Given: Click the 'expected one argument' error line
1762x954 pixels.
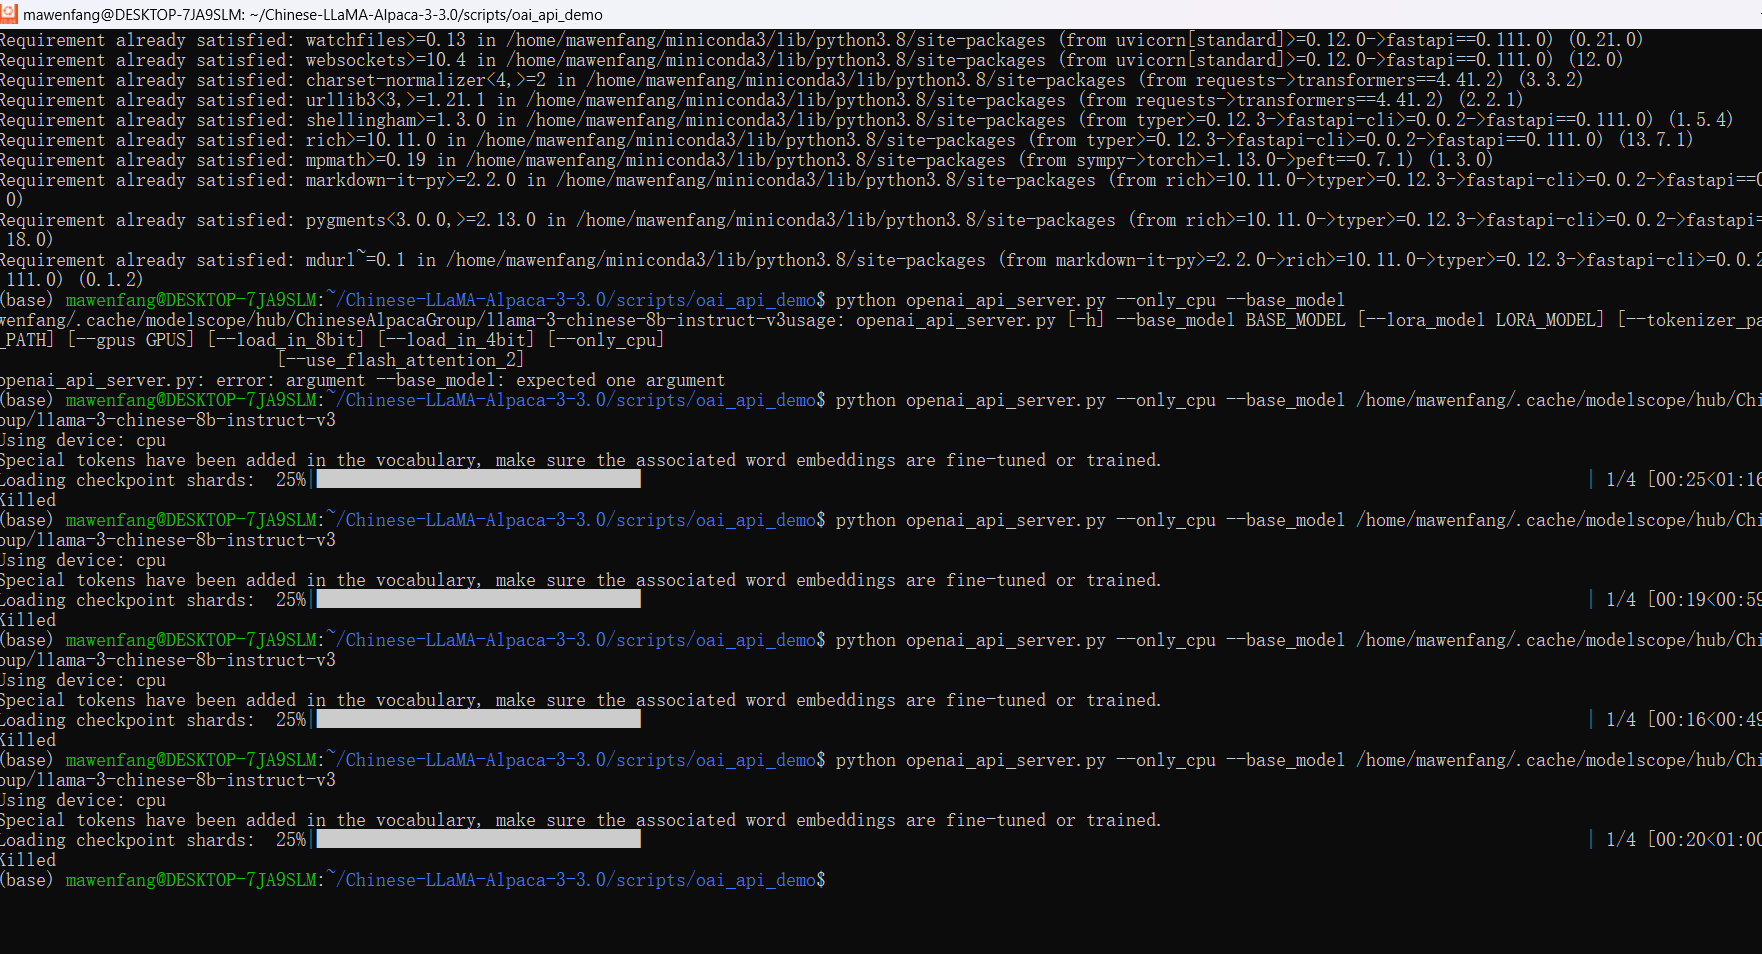Looking at the screenshot, I should (362, 380).
